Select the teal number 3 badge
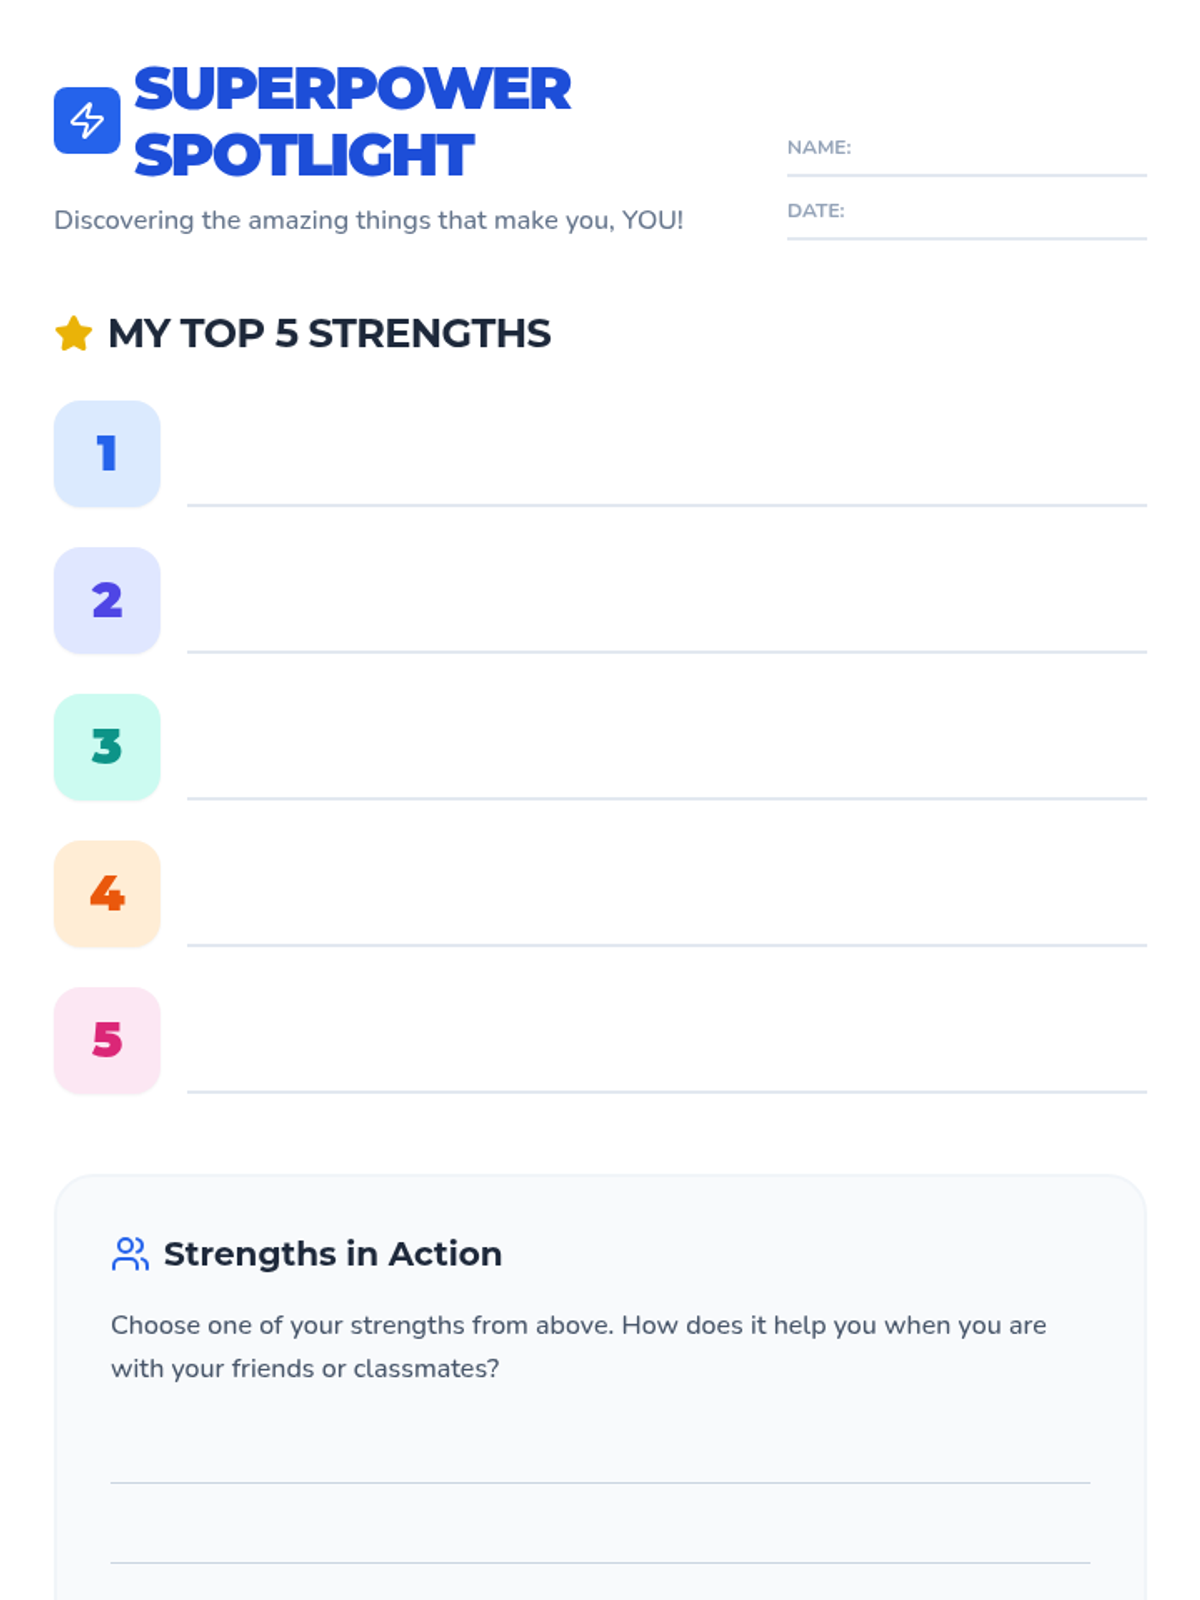The image size is (1200, 1600). (x=107, y=747)
